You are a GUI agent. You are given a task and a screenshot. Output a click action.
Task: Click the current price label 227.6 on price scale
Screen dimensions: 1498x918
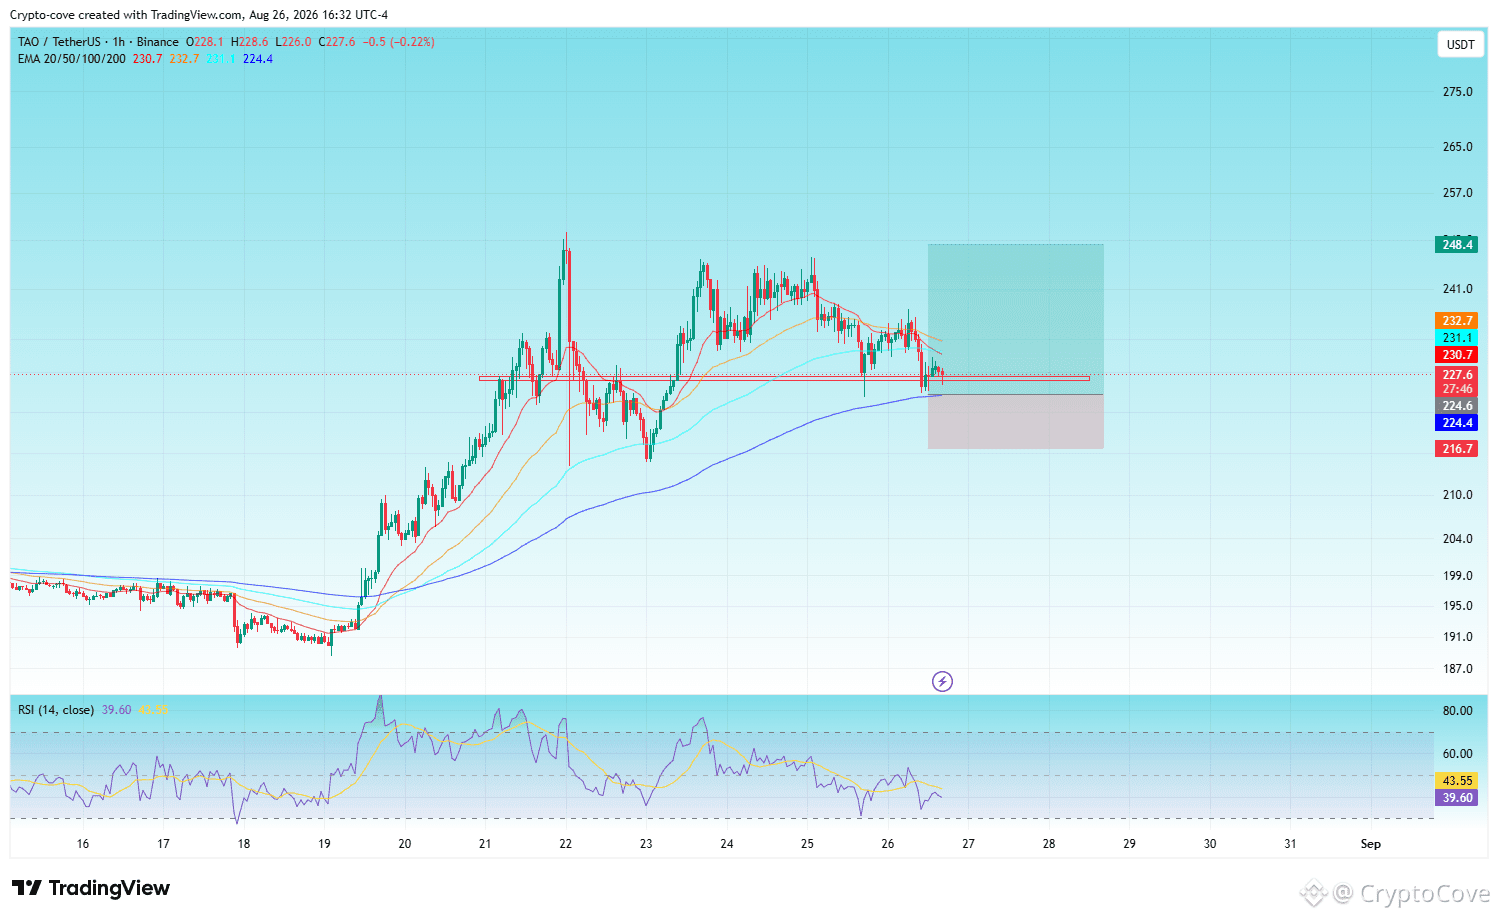coord(1457,375)
